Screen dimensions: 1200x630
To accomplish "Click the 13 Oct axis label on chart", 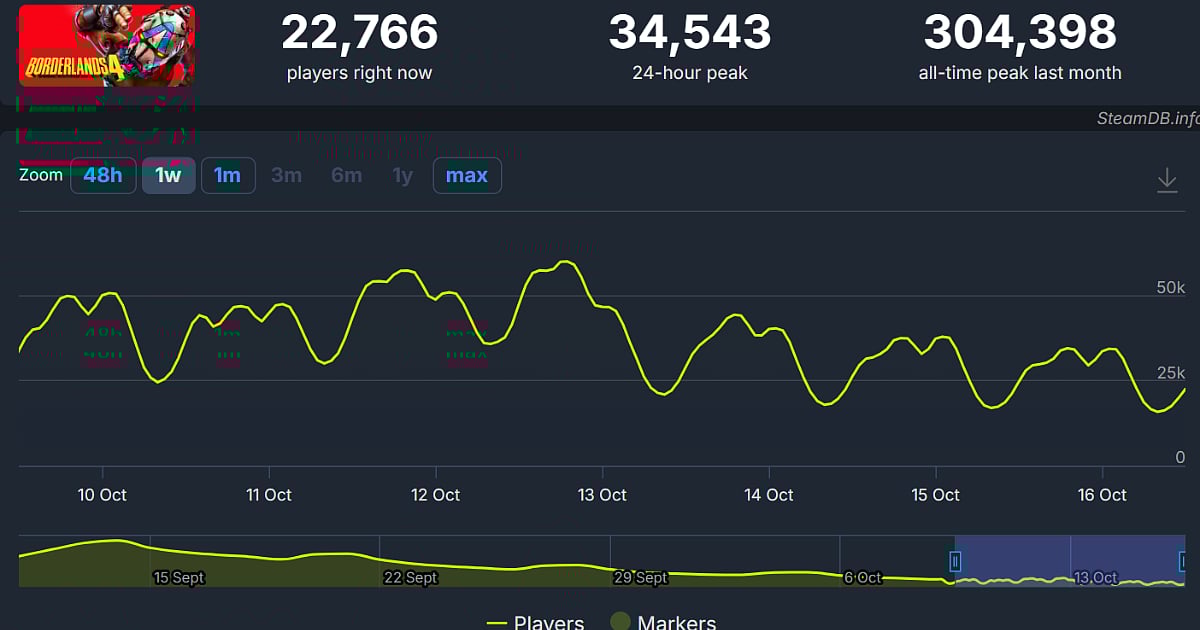I will 602,495.
